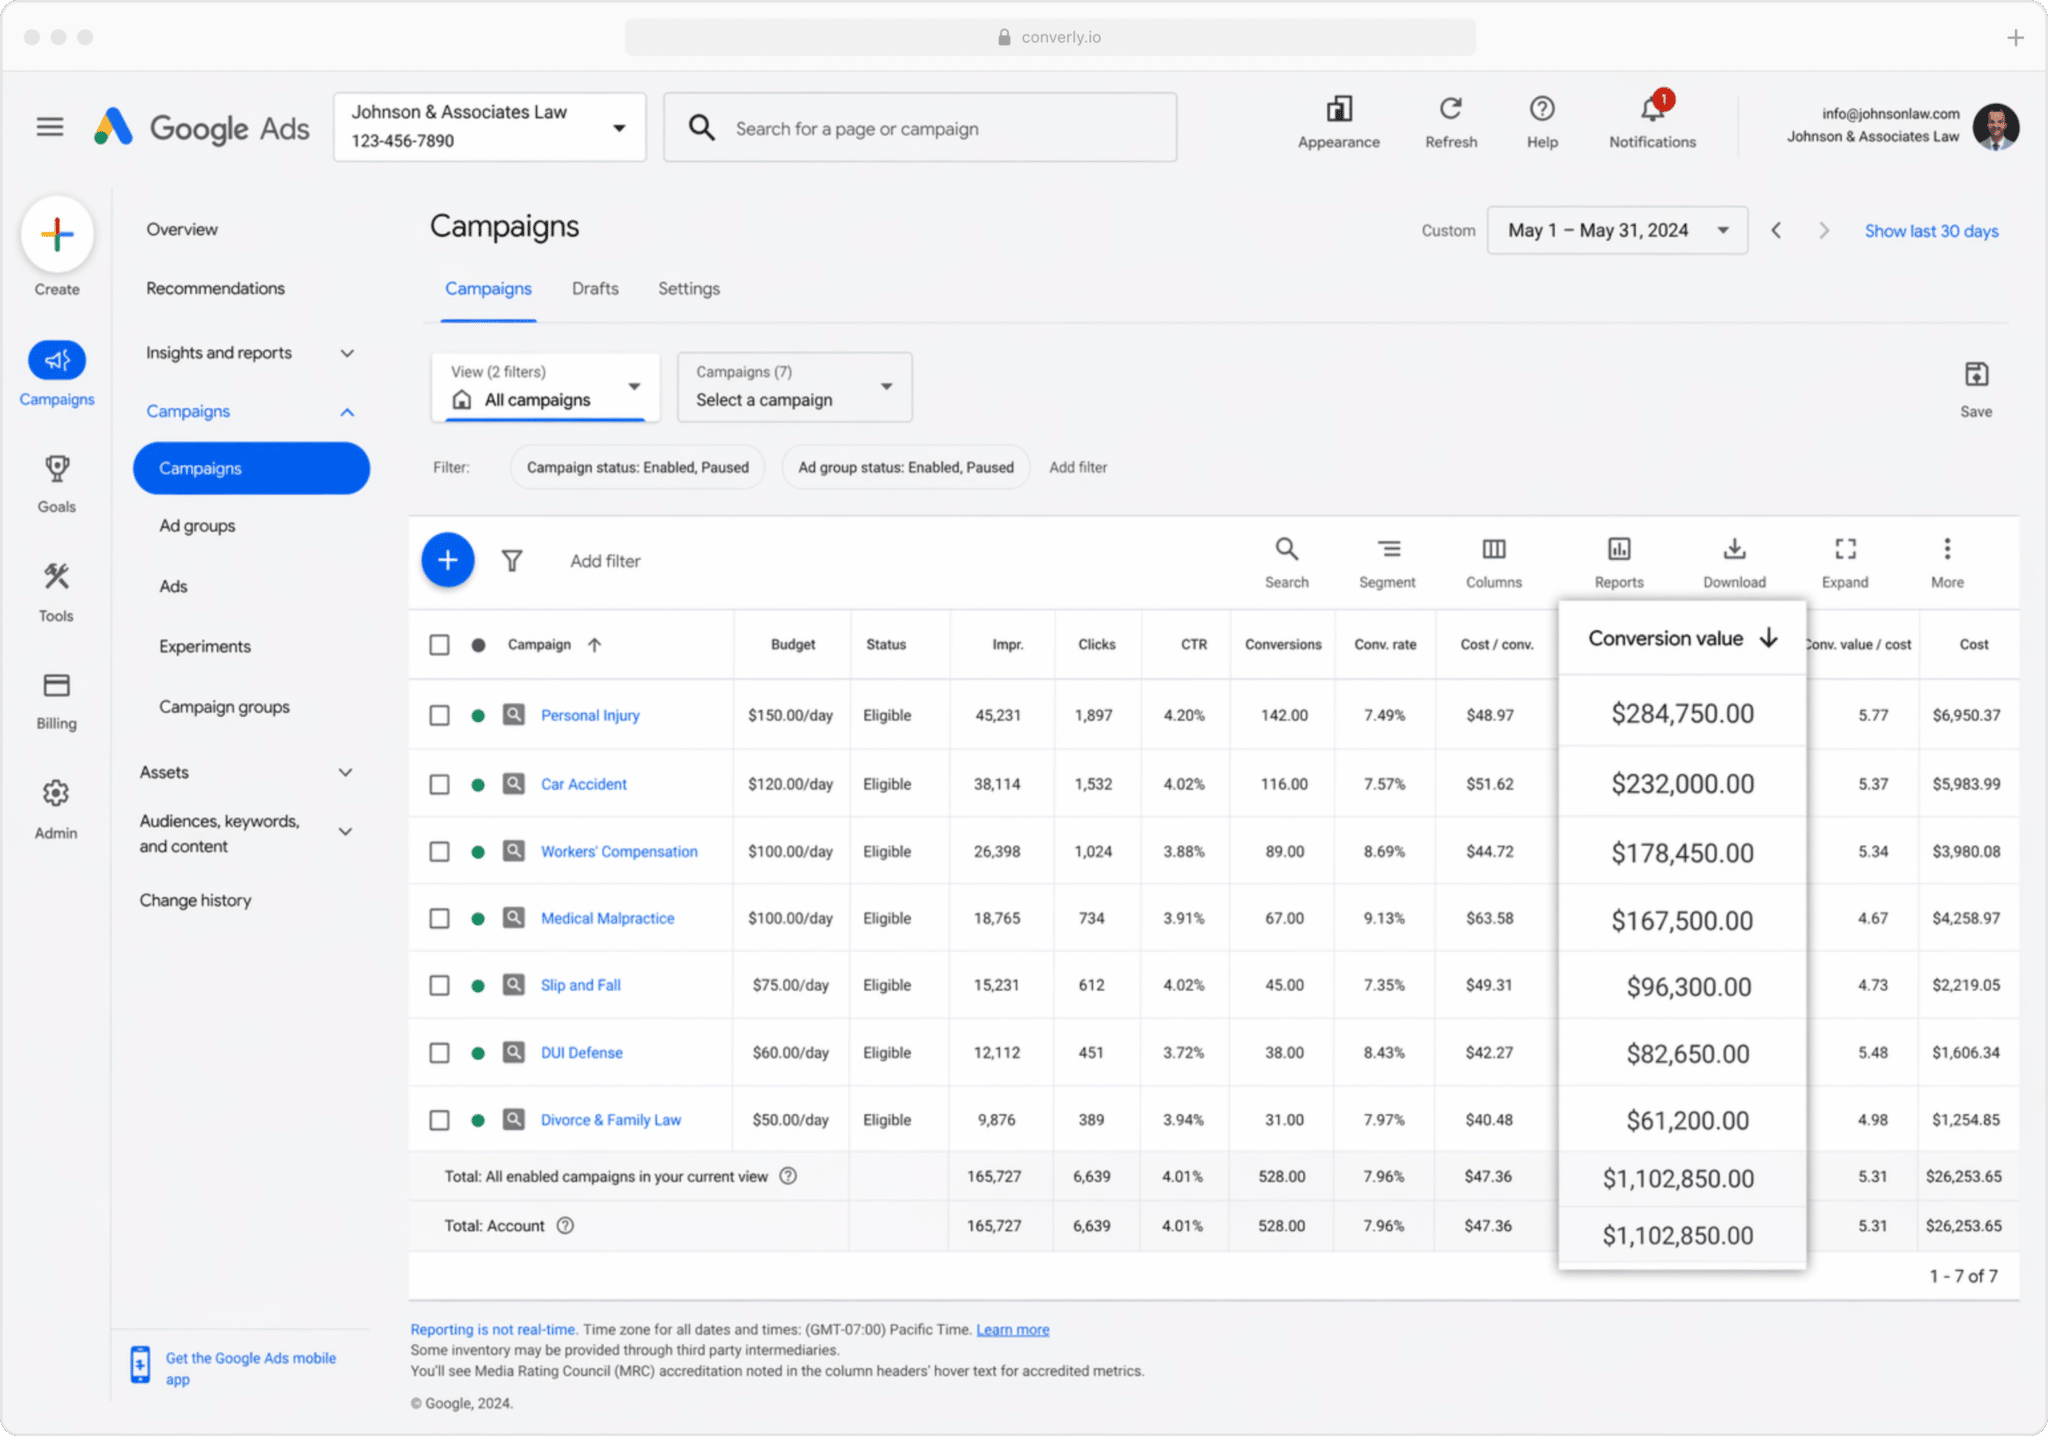Switch to the Drafts tab
Image resolution: width=2048 pixels, height=1436 pixels.
(x=595, y=288)
